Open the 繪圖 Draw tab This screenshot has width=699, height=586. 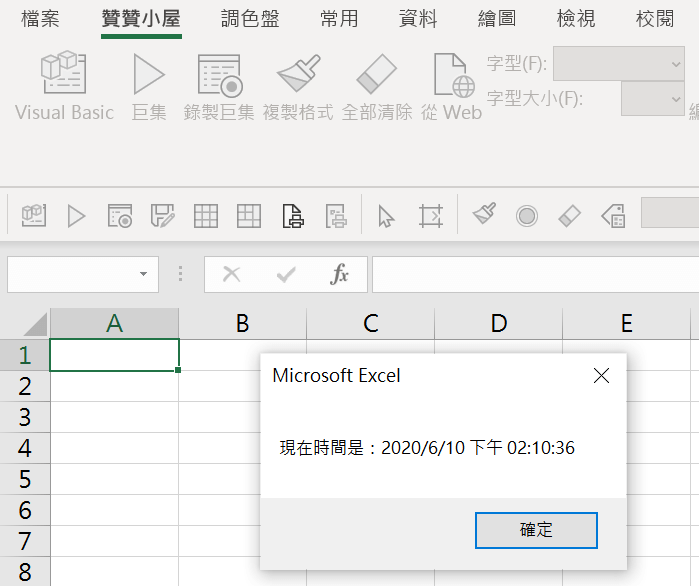497,19
